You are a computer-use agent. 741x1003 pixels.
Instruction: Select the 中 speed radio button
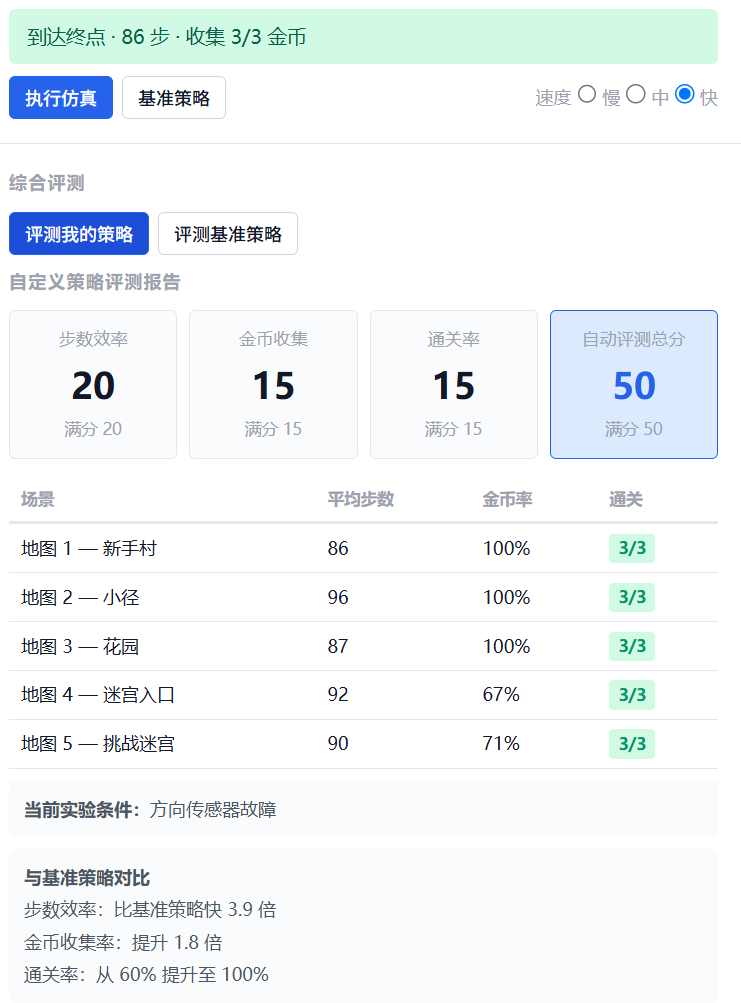pyautogui.click(x=635, y=95)
